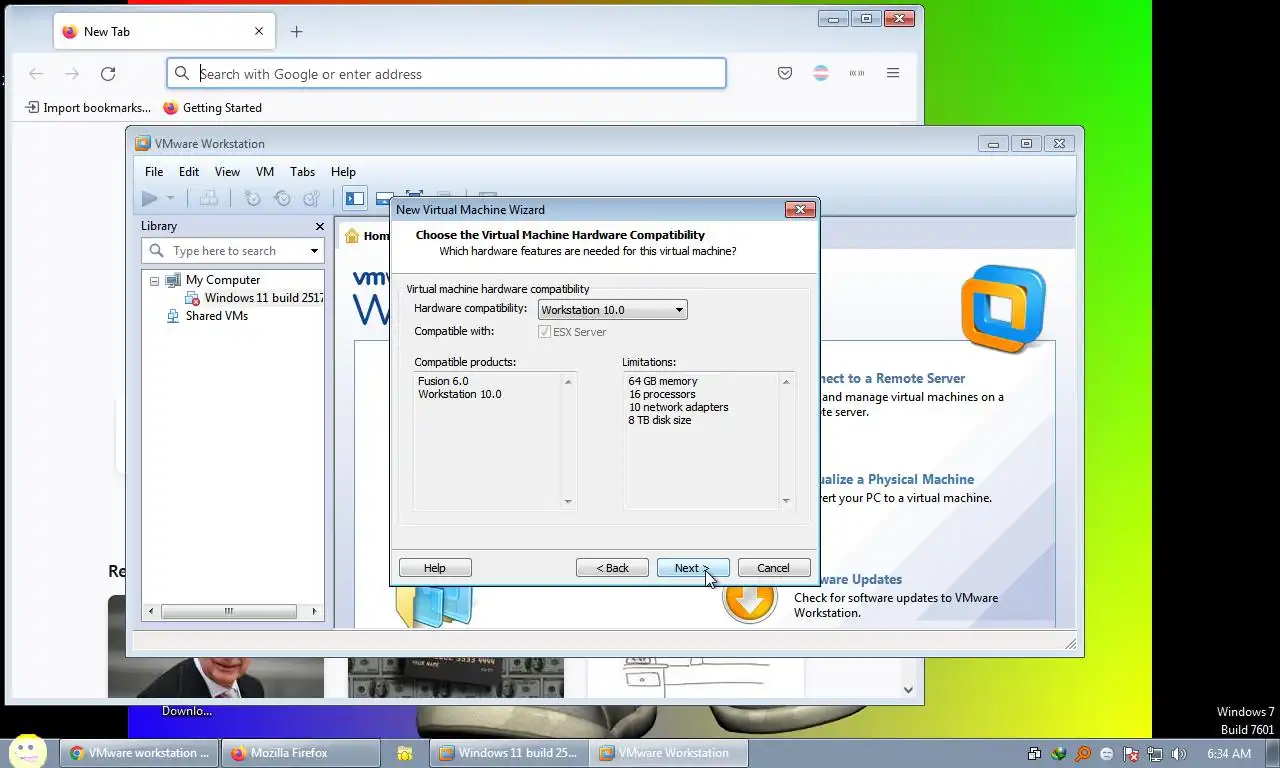Viewport: 1280px width, 768px height.
Task: Click the 64 GB memory limitation entry
Action: [x=663, y=381]
